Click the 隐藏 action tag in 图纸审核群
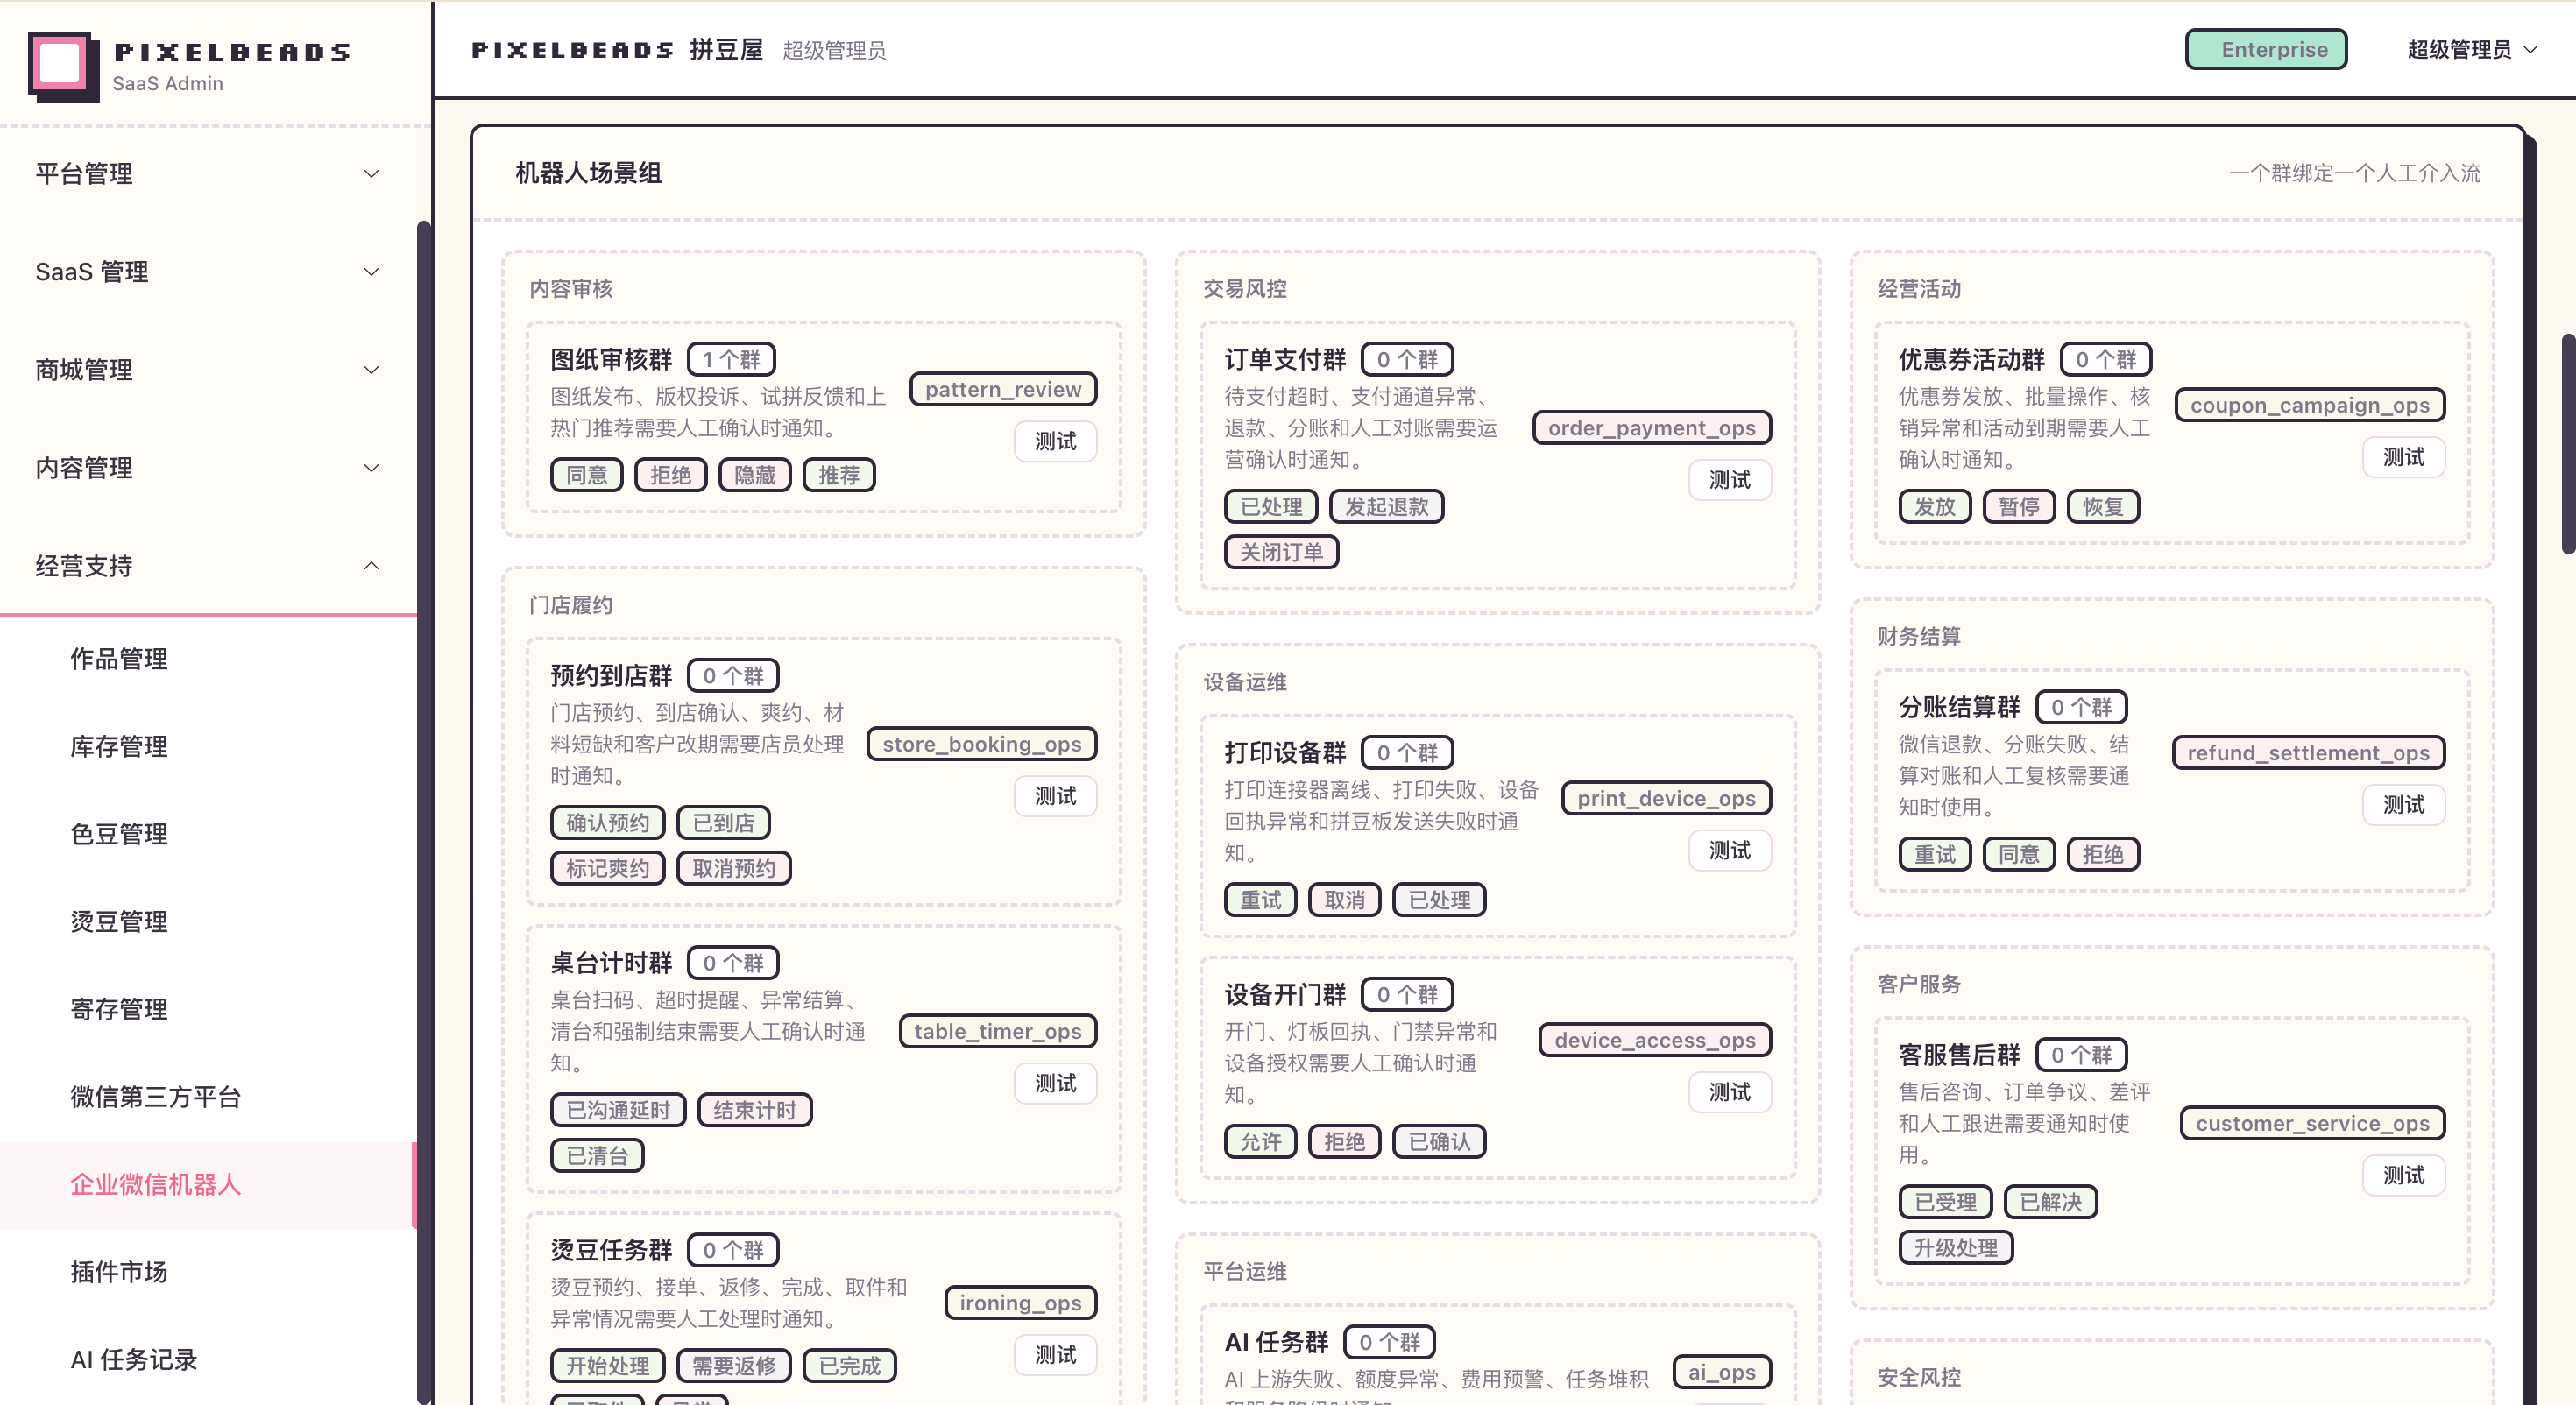The height and width of the screenshot is (1405, 2576). pos(755,475)
